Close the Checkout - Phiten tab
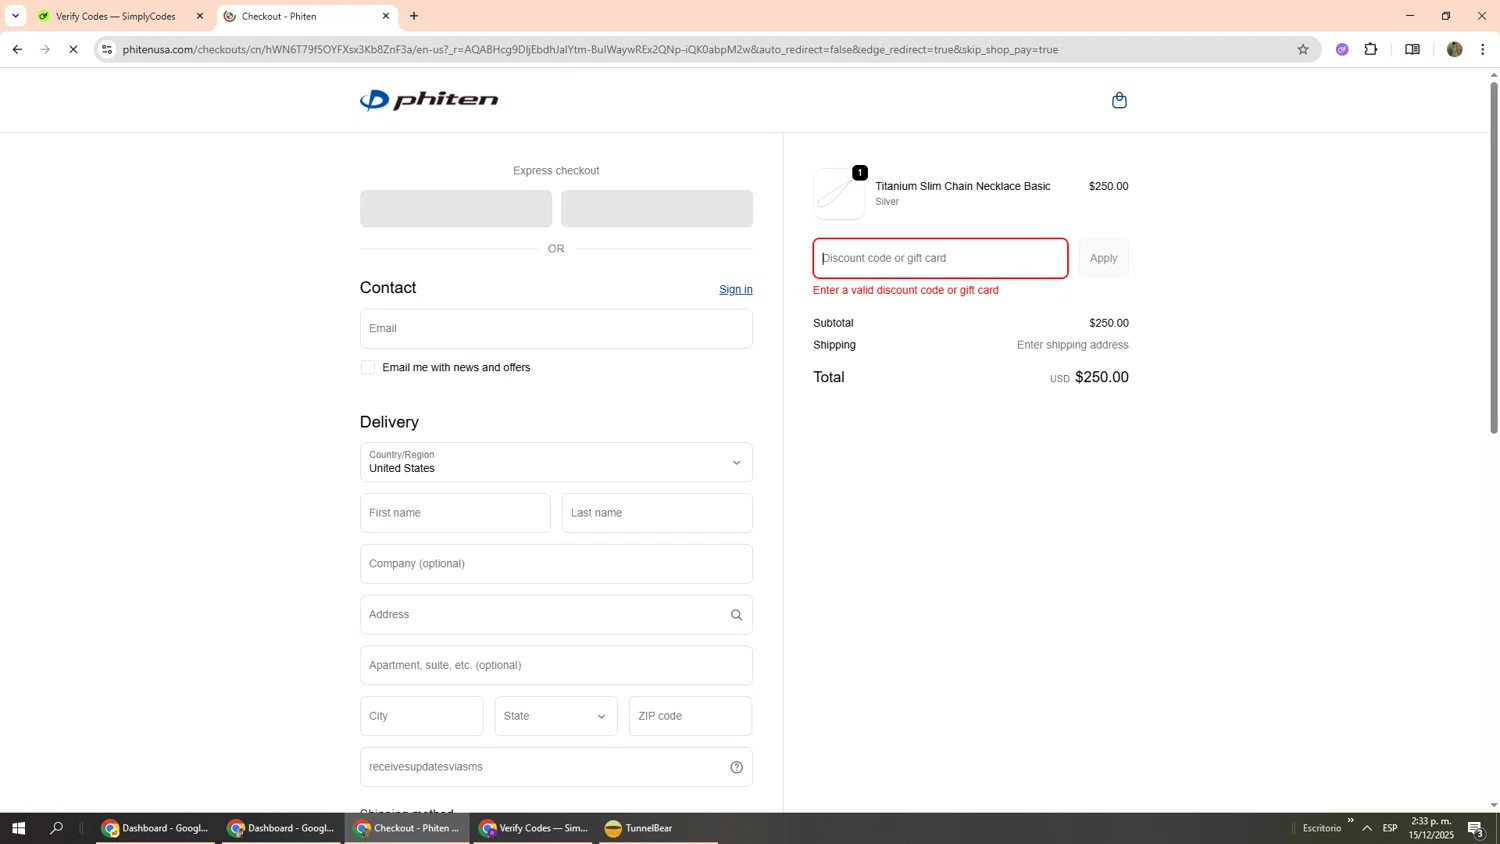 pyautogui.click(x=386, y=16)
